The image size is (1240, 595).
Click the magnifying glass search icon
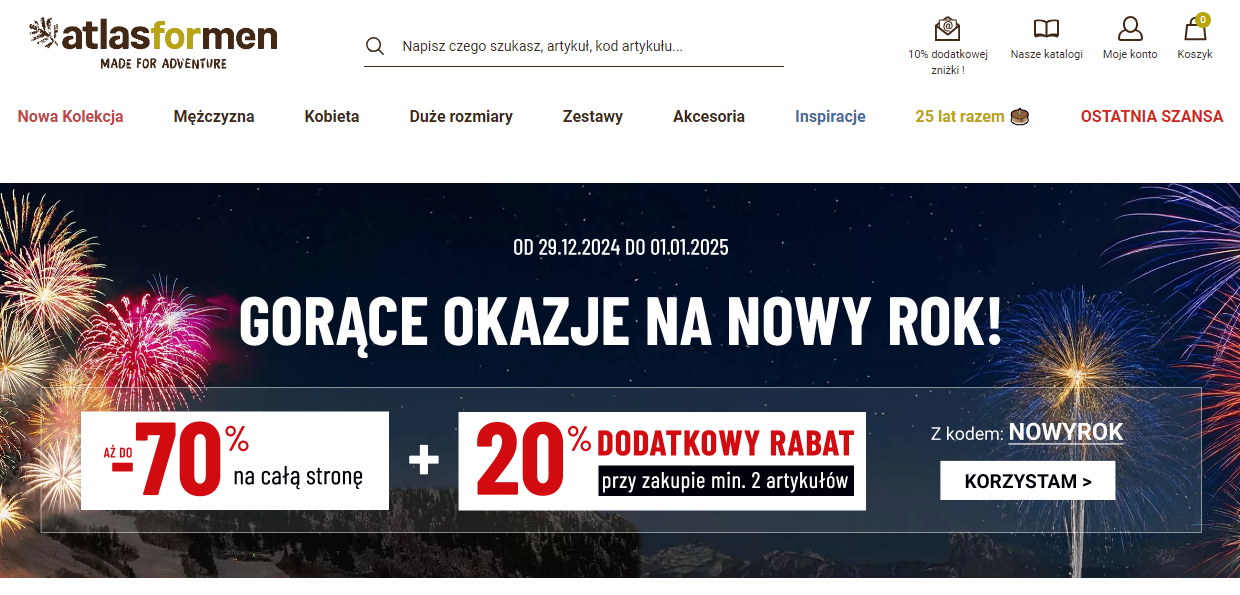click(375, 46)
